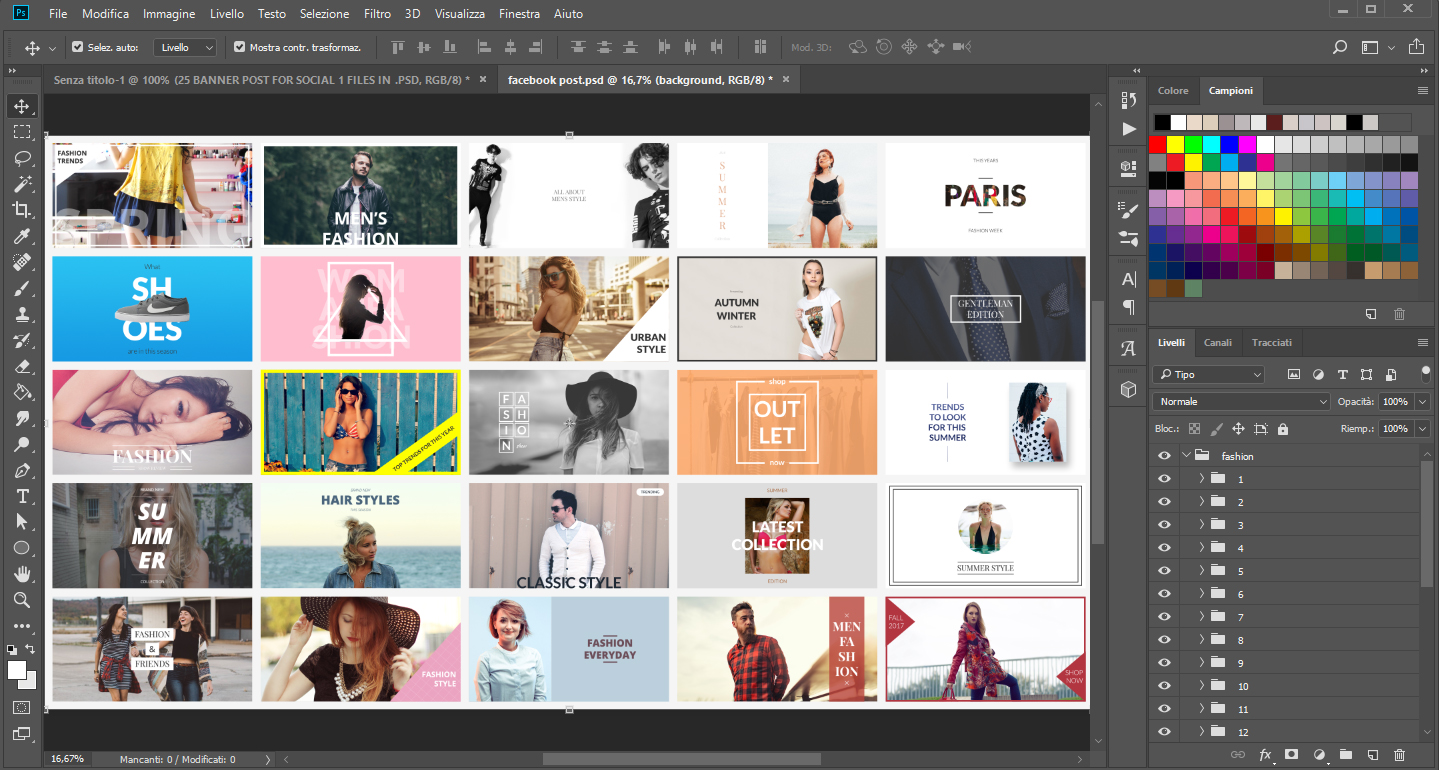Click the Add layer mask icon
Viewport: 1439px width, 770px height.
[x=1290, y=756]
